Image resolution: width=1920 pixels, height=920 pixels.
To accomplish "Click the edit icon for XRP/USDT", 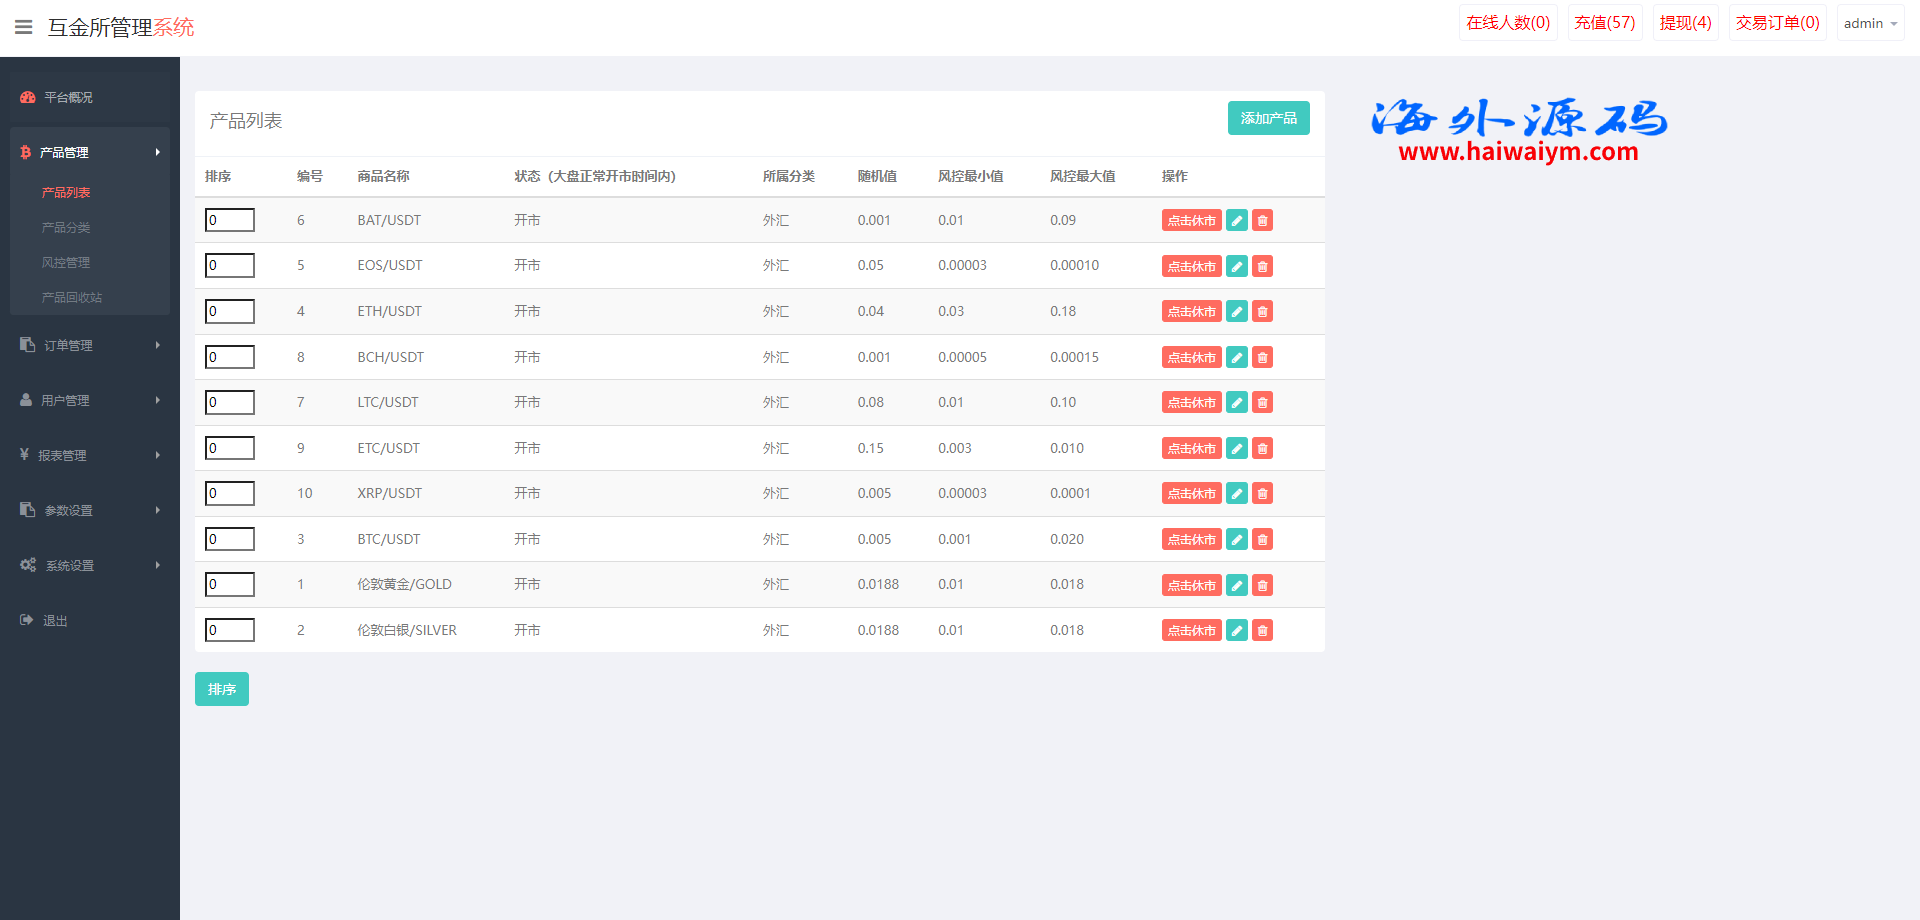I will coord(1237,494).
